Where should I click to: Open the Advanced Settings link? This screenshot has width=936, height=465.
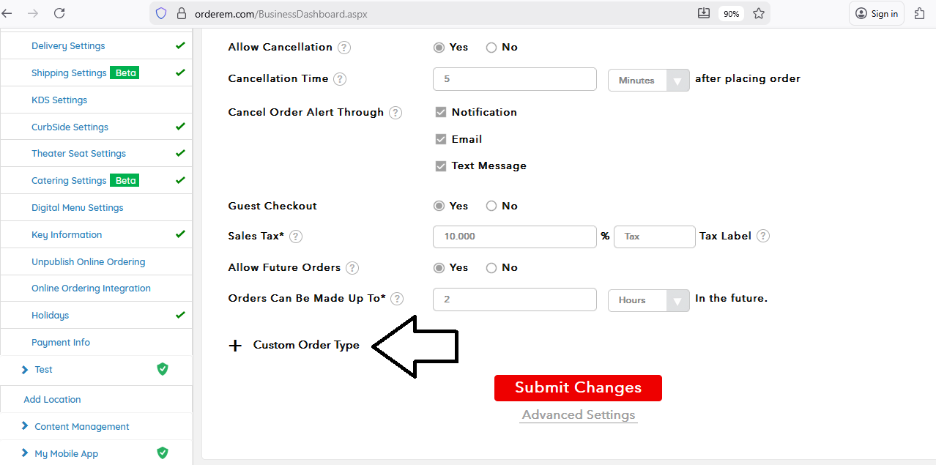(x=578, y=415)
